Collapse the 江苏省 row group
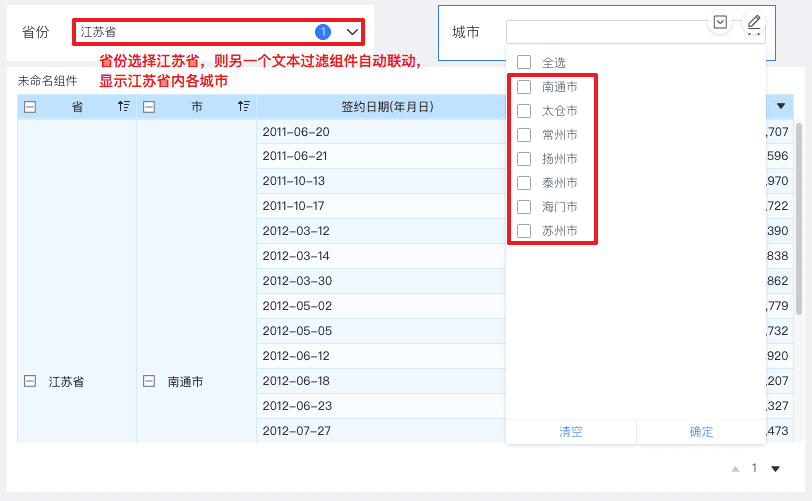The height and width of the screenshot is (501, 812). 30,381
